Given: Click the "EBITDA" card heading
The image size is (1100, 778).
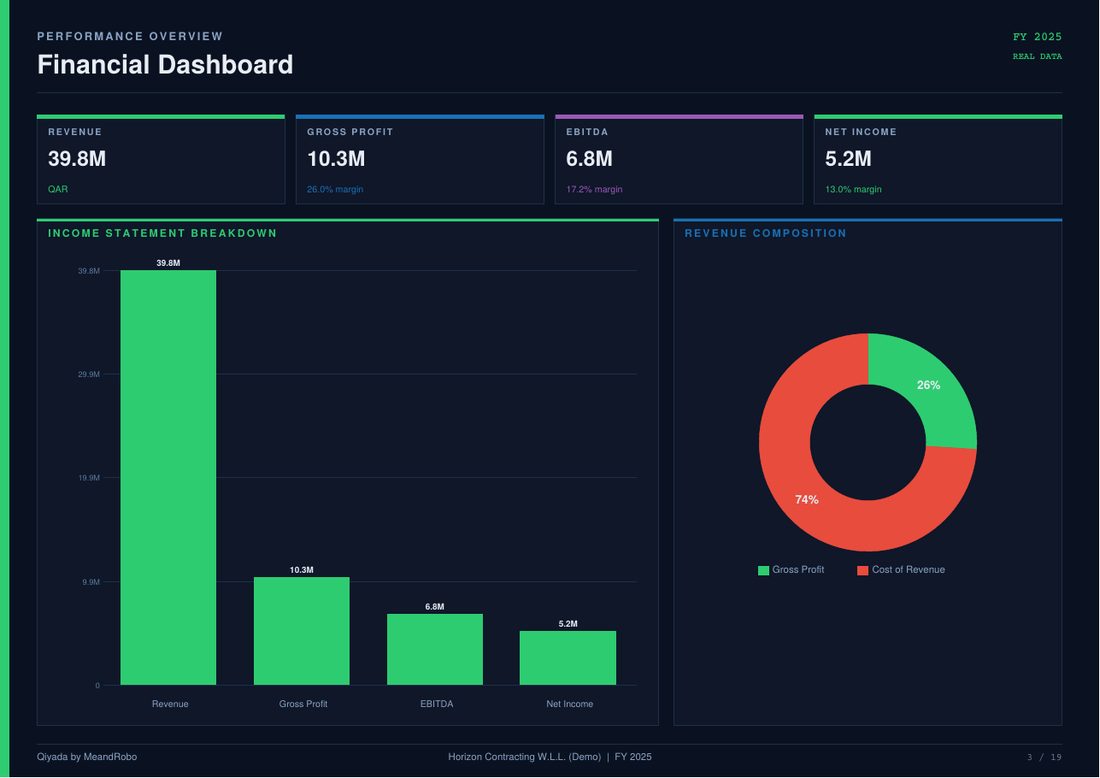Looking at the screenshot, I should (587, 132).
